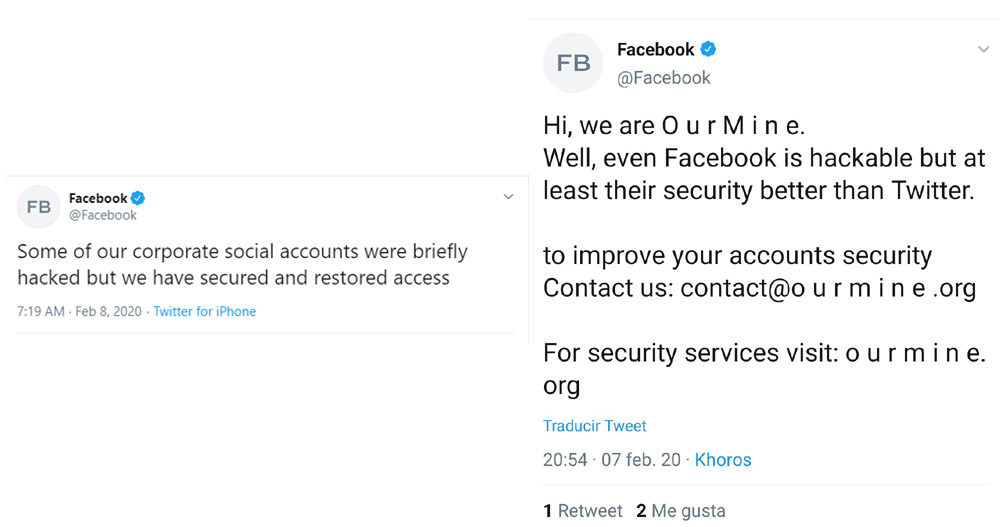The width and height of the screenshot is (1000, 527).
Task: Click the verified badge on the left tweet
Action: (139, 198)
